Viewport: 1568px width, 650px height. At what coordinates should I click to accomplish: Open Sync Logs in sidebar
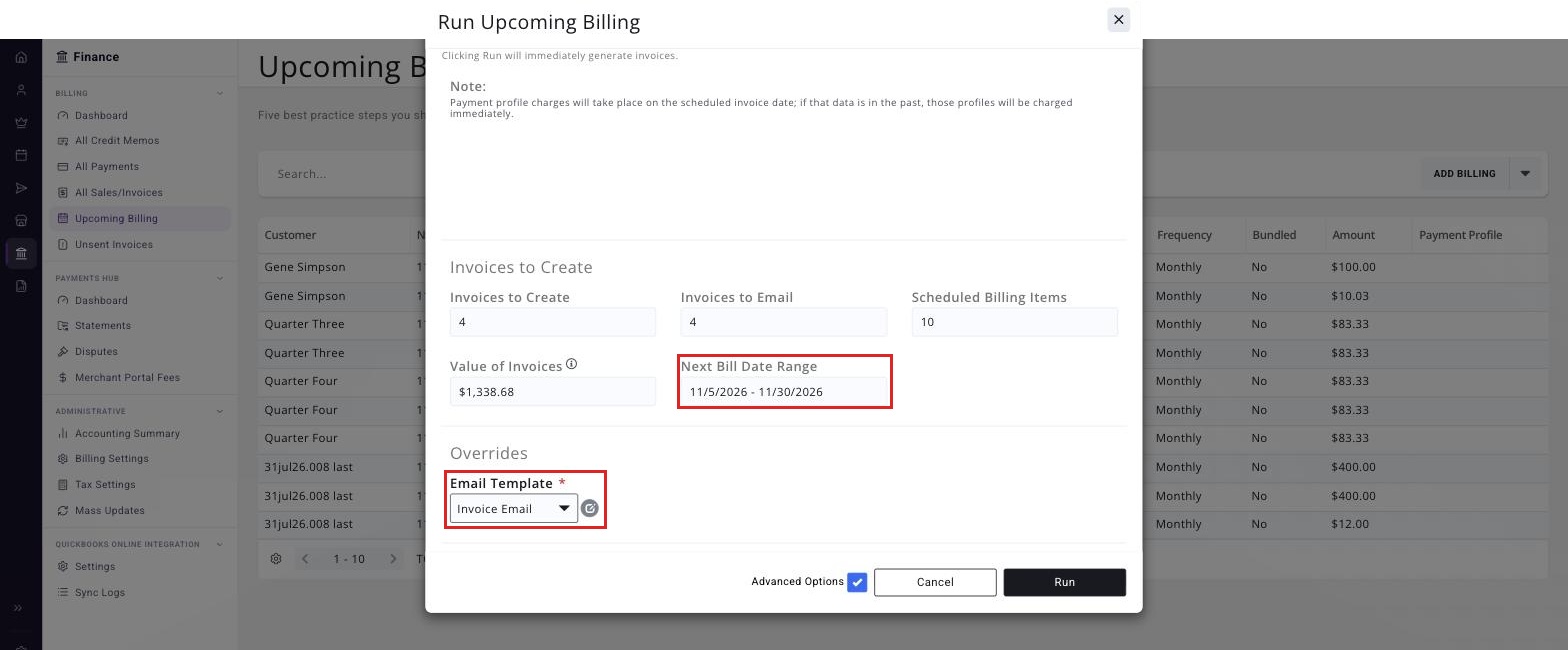100,593
